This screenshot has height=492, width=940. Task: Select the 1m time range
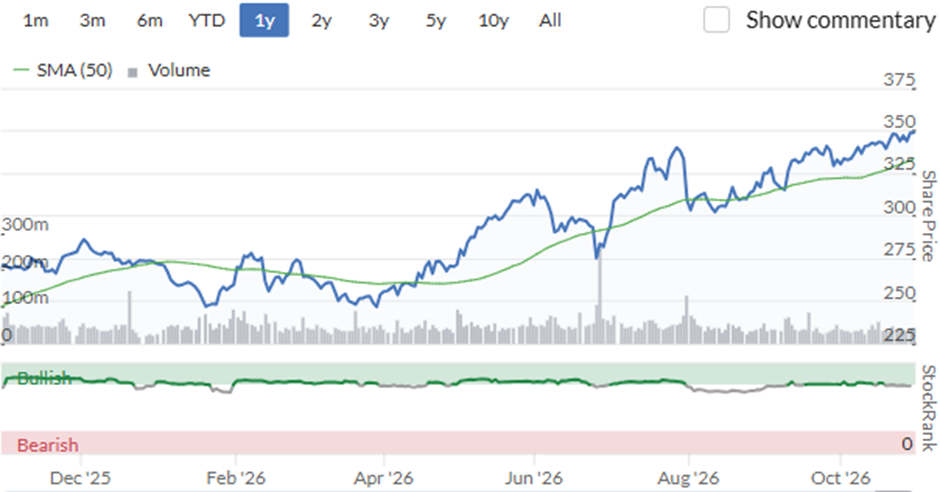pyautogui.click(x=35, y=20)
